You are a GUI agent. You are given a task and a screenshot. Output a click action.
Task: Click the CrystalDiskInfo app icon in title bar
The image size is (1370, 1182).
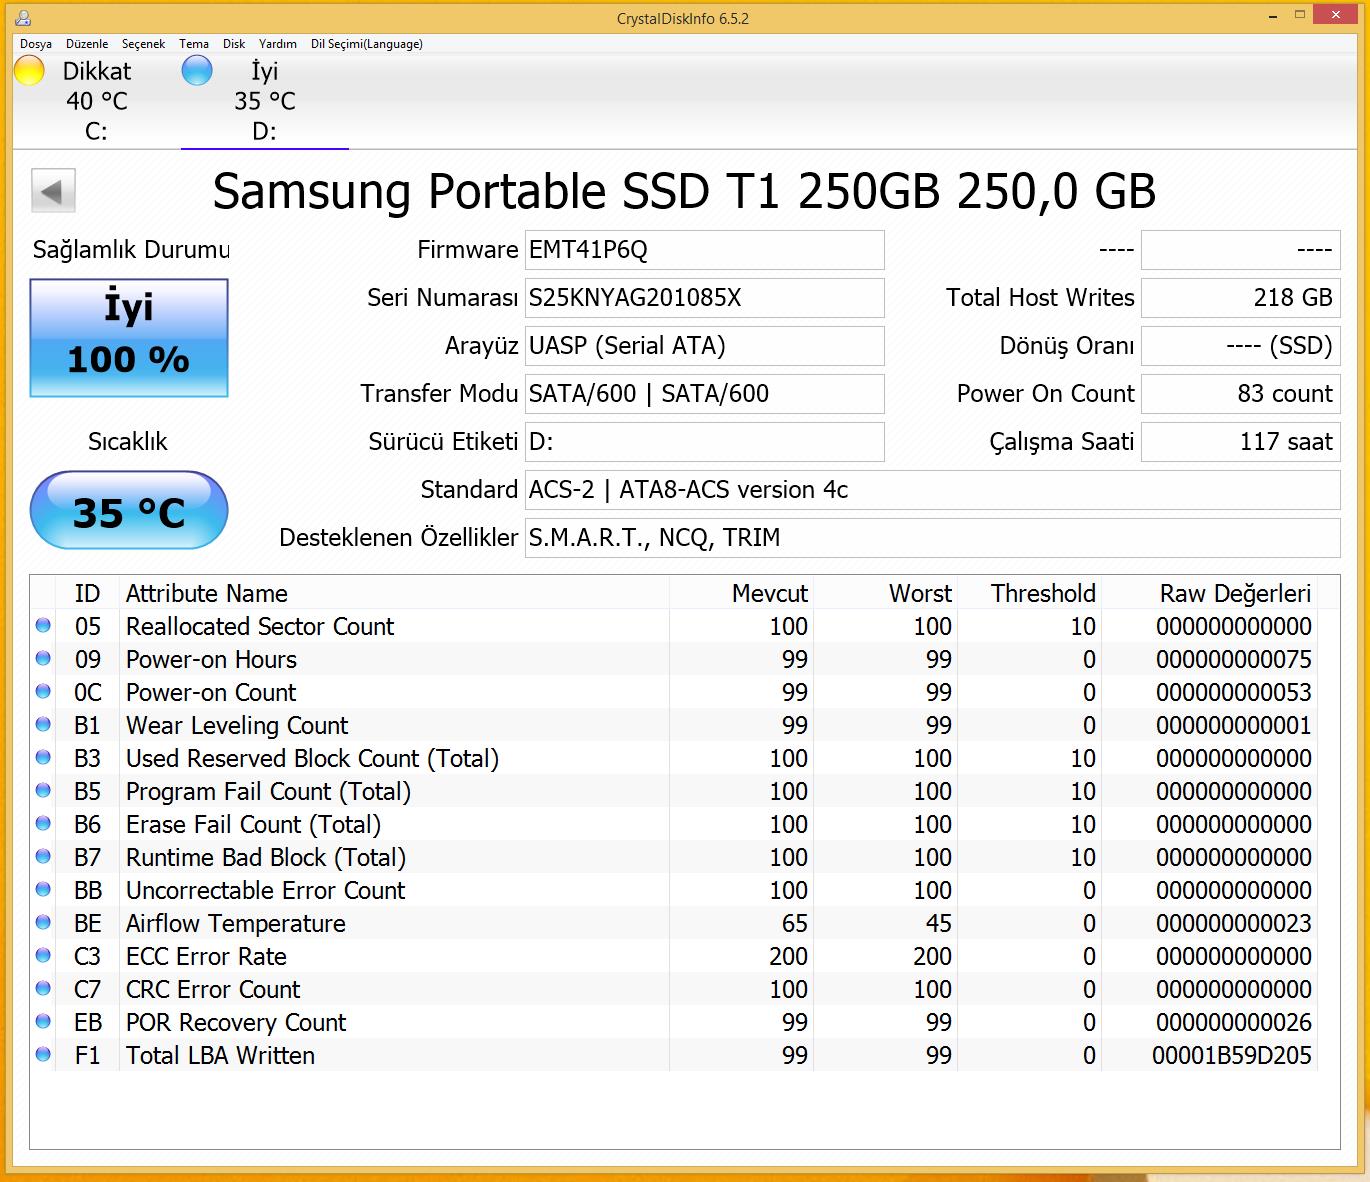[x=23, y=17]
